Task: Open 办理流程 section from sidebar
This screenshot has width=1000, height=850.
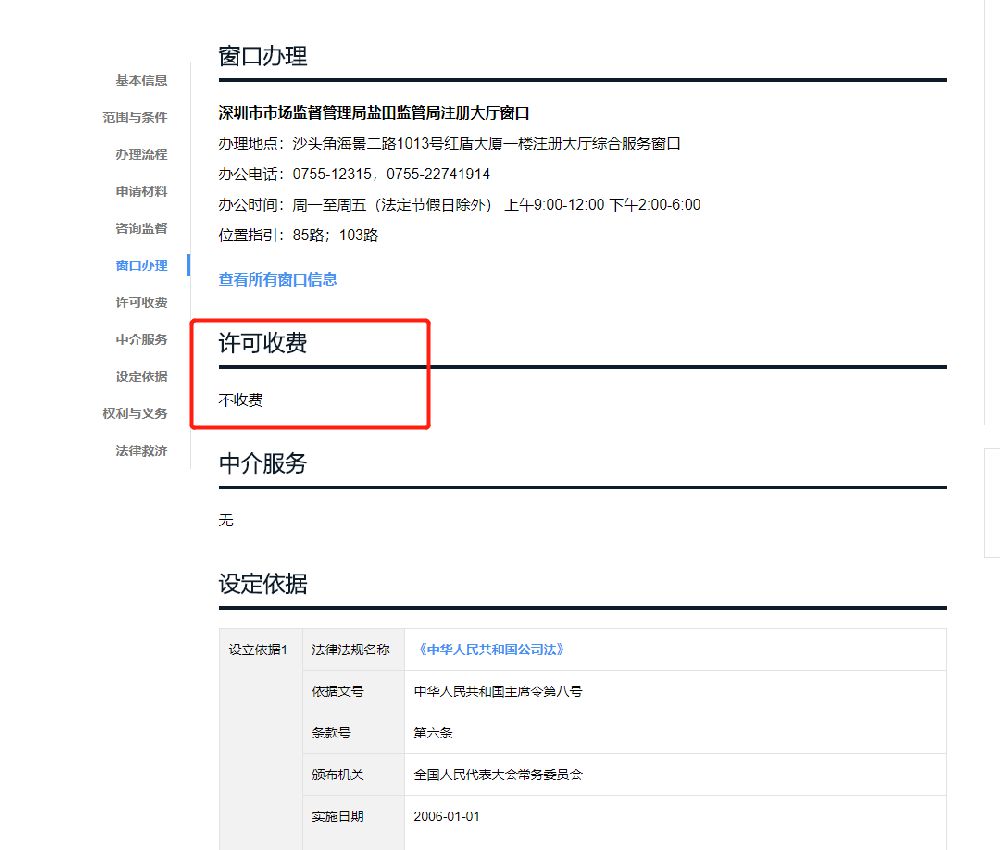Action: click(x=141, y=155)
